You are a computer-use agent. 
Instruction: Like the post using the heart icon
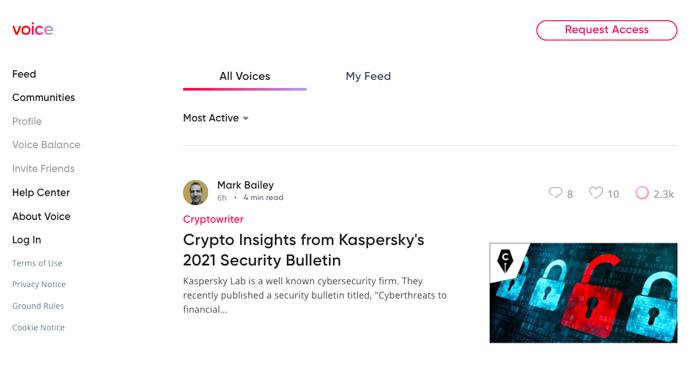(596, 192)
